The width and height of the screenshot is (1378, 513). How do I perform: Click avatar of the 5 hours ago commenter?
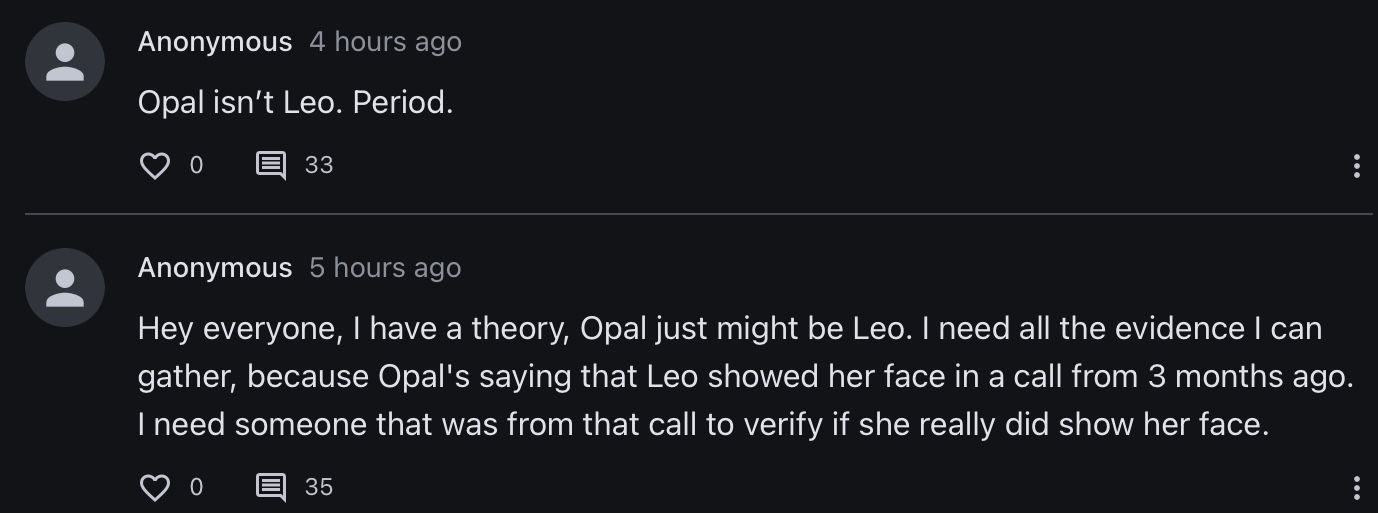click(x=65, y=288)
